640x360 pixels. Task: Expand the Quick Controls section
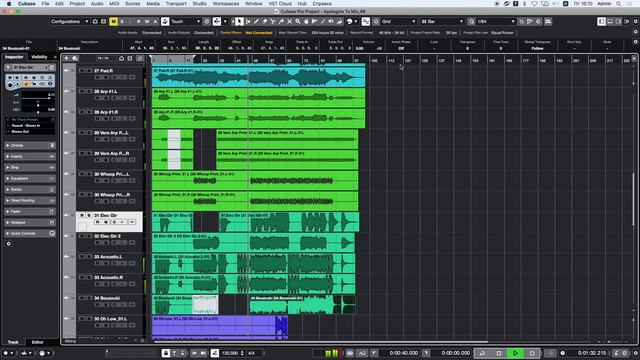[29, 233]
